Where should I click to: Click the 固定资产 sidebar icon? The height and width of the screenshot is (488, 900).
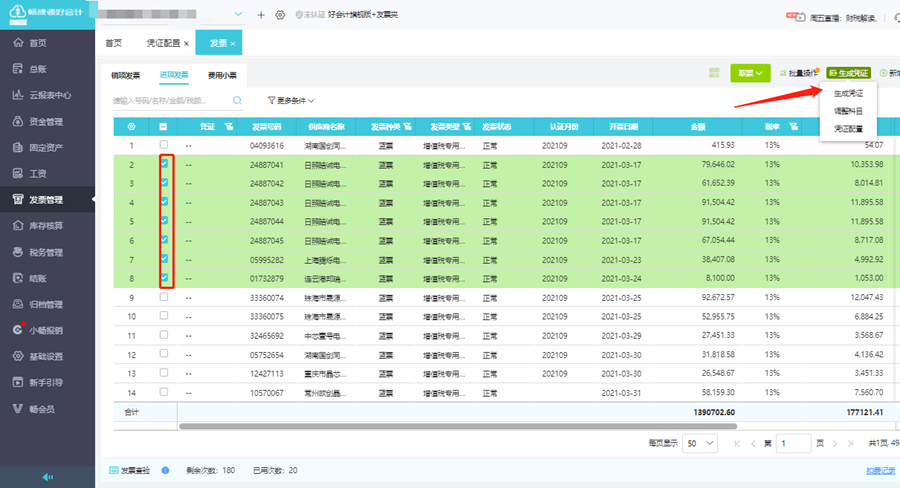(17, 148)
